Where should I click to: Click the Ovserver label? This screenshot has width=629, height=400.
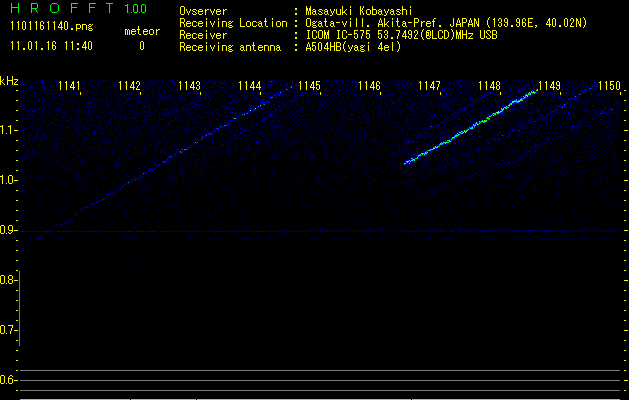pos(203,11)
